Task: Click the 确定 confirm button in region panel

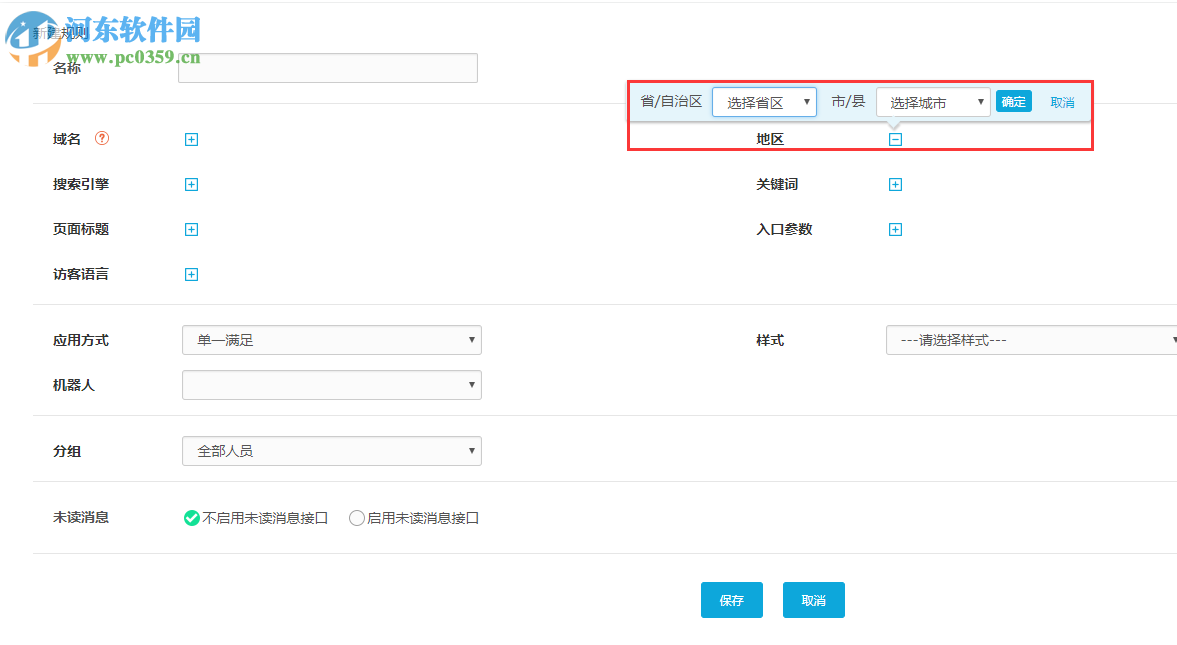Action: [1013, 101]
